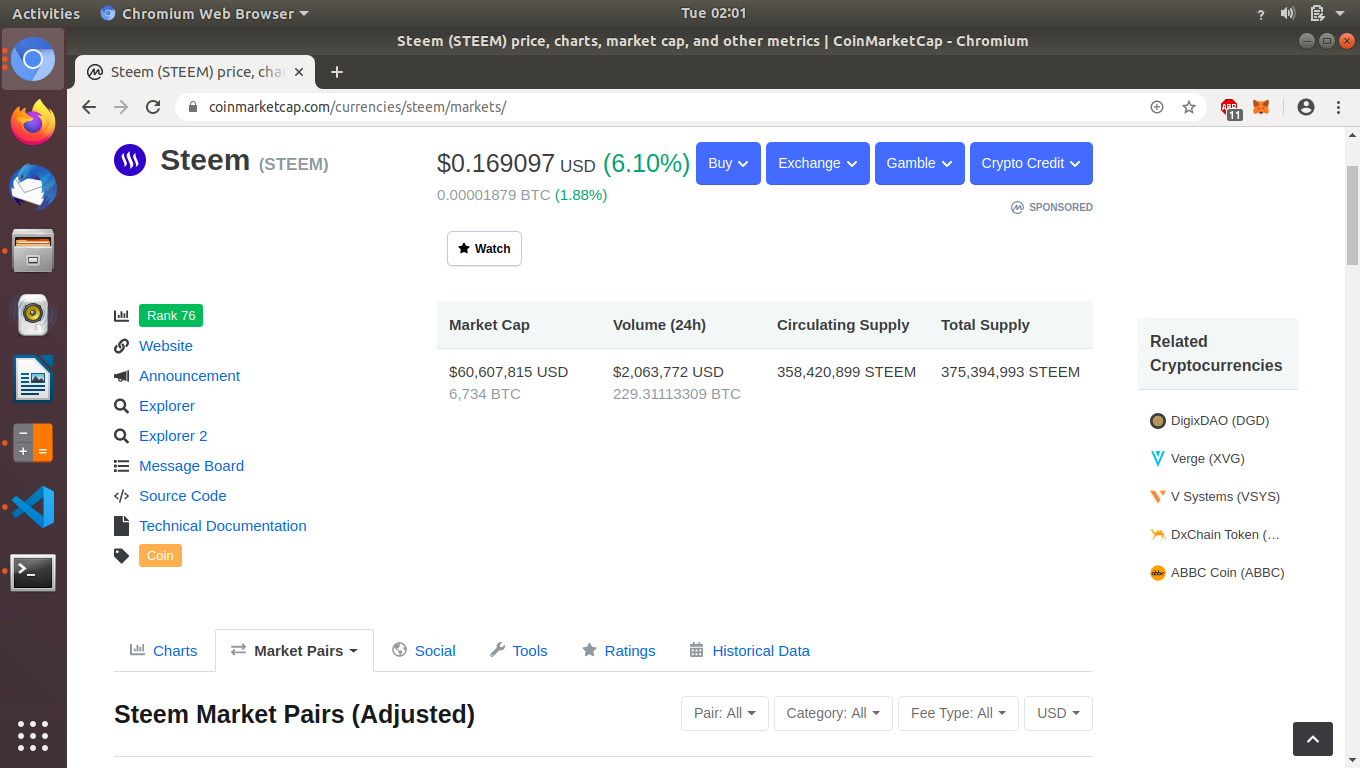Open the Message Board link

pos(191,466)
